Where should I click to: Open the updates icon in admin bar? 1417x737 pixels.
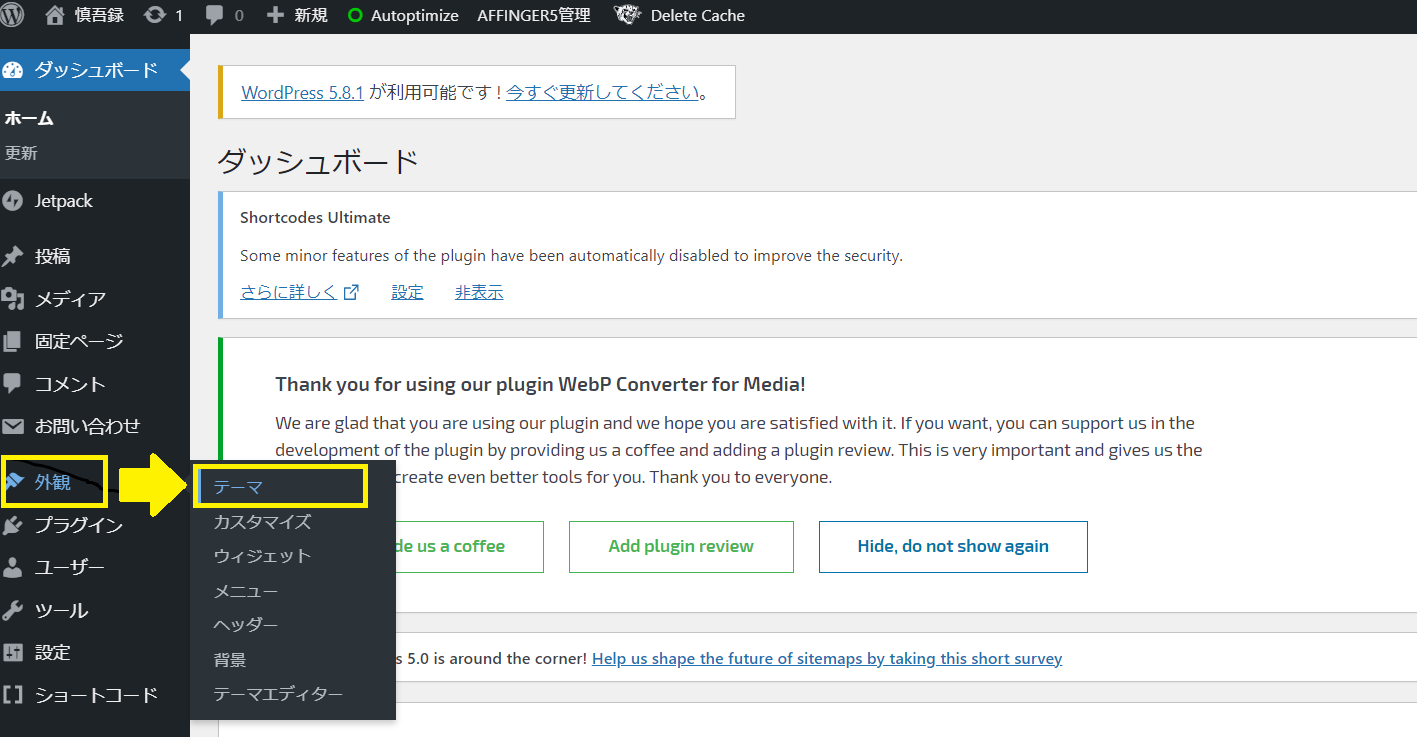[x=155, y=15]
